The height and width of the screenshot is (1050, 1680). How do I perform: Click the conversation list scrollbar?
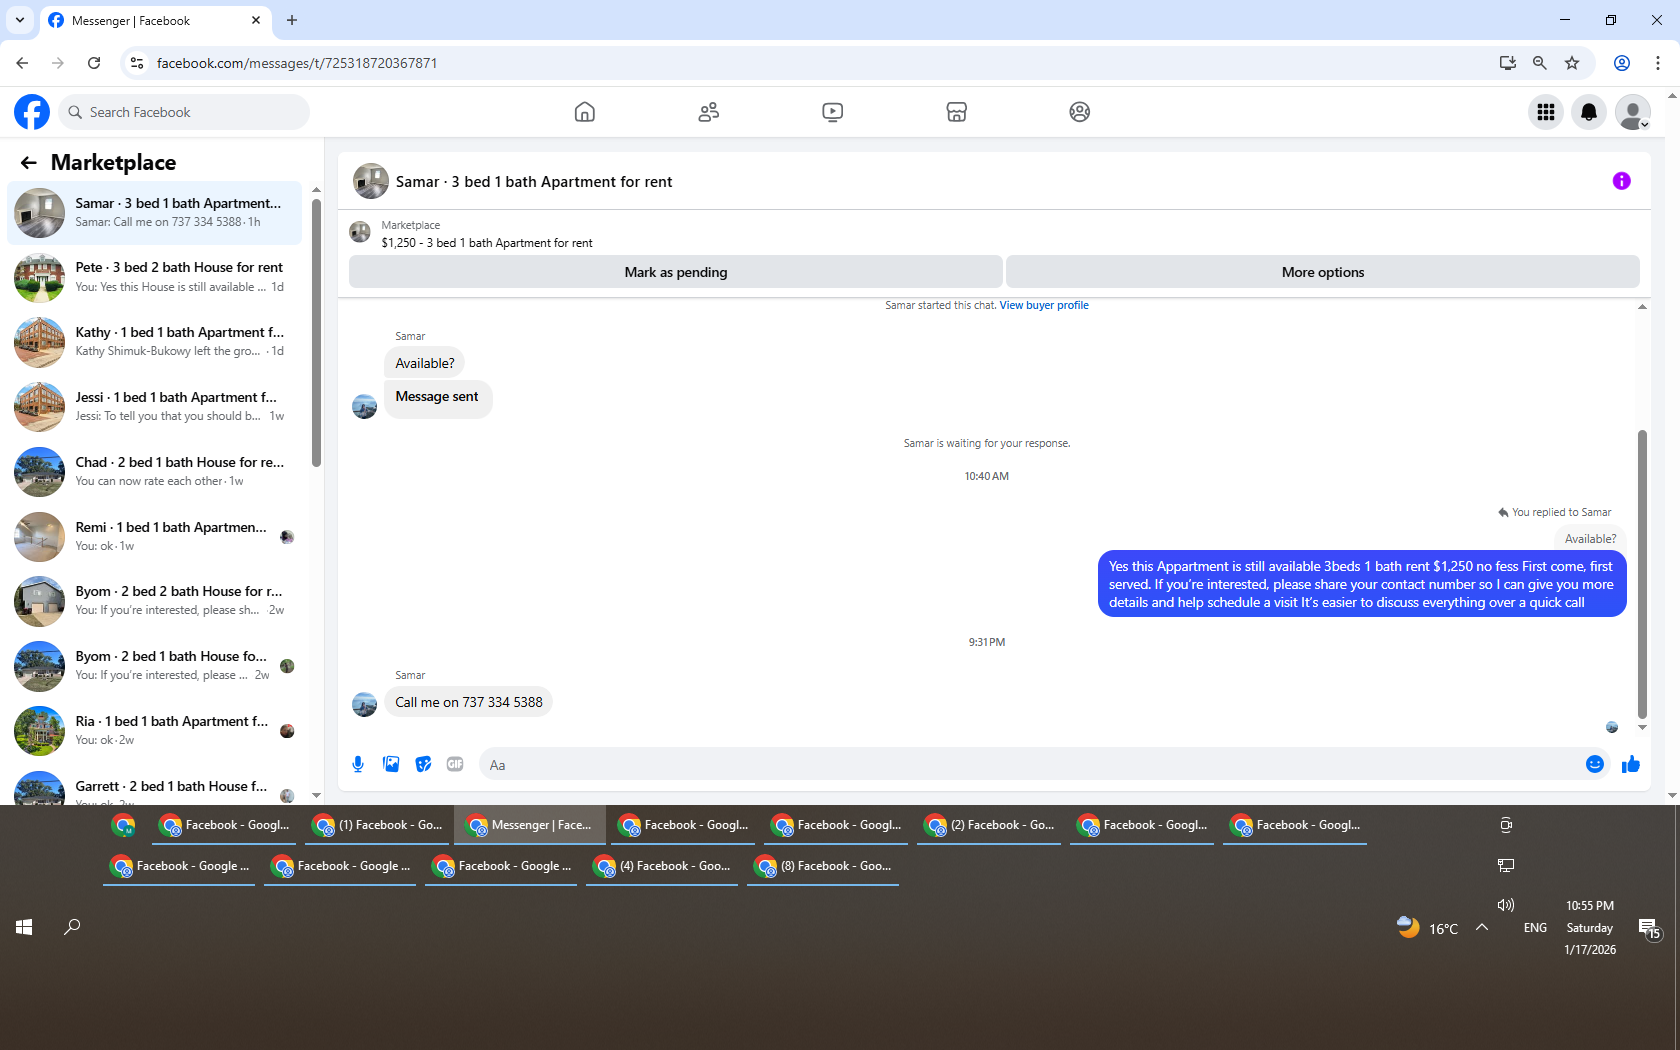click(316, 333)
